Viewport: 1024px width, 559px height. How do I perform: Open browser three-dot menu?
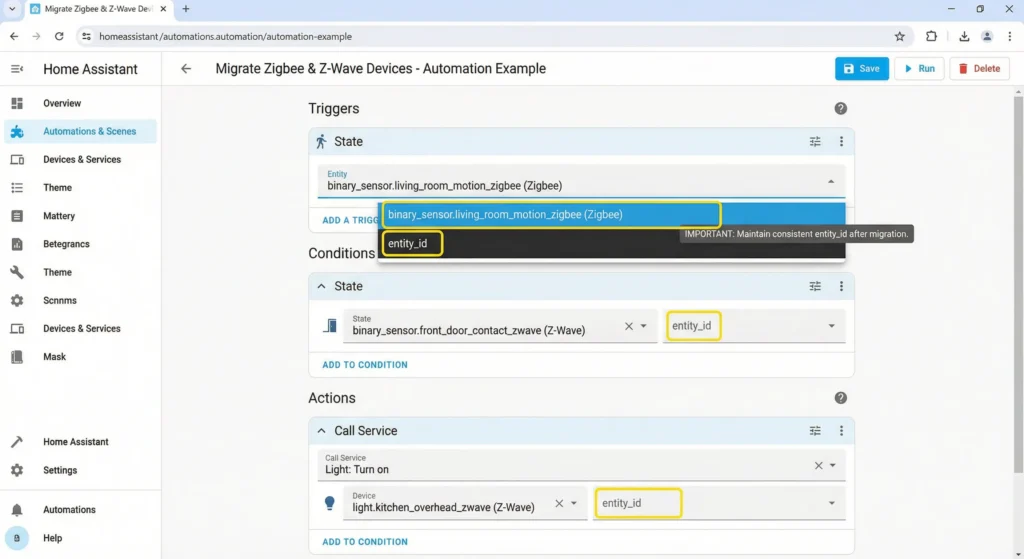[x=1010, y=37]
